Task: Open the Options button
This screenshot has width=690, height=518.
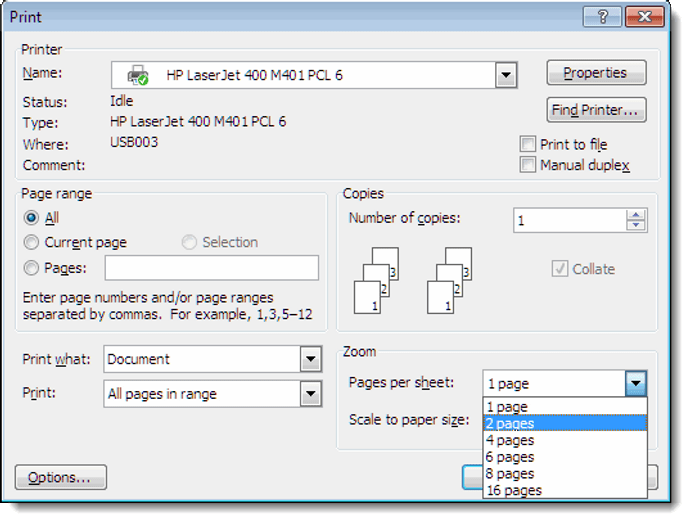Action: (61, 477)
